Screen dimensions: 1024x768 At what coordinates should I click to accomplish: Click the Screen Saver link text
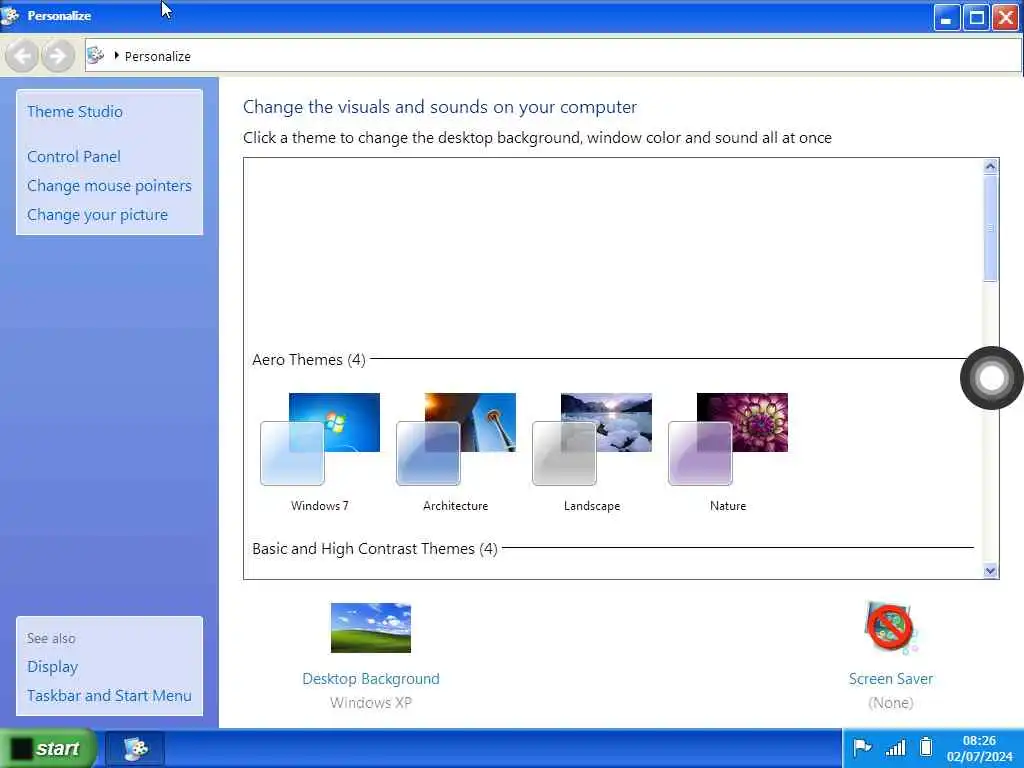coord(891,679)
